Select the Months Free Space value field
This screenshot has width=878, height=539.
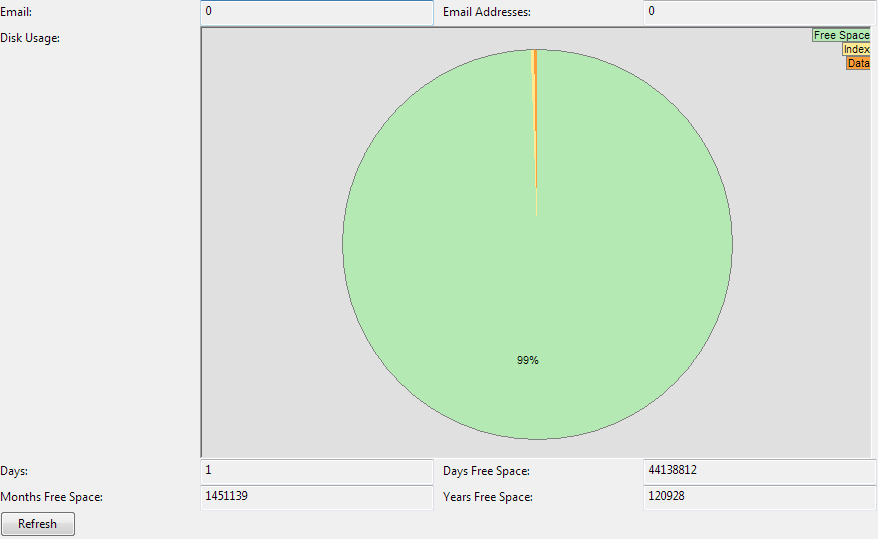316,496
